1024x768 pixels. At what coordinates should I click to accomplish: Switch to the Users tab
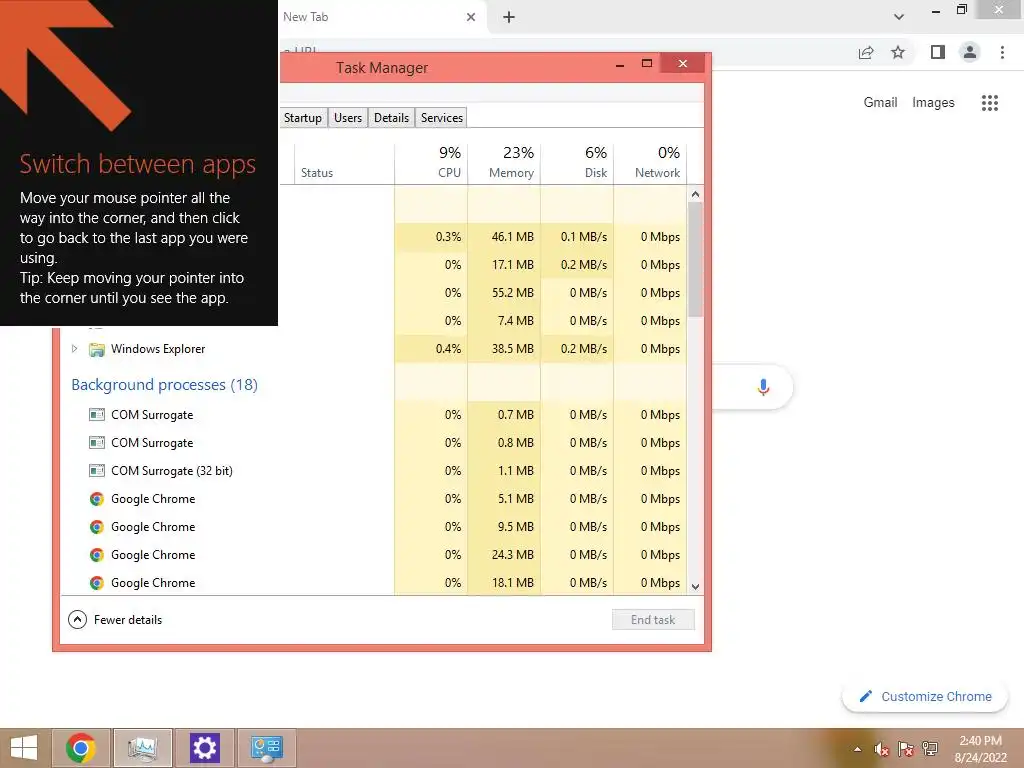tap(348, 118)
